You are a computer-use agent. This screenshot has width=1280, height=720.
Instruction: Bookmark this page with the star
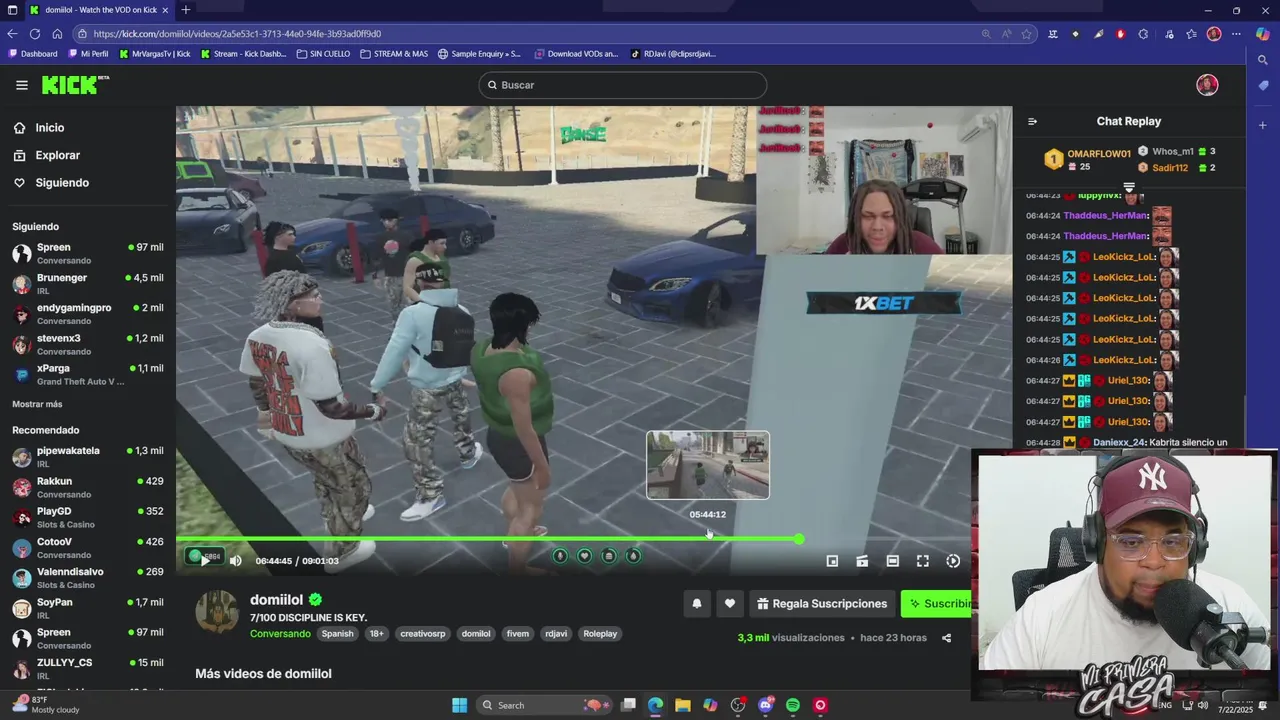tap(1026, 33)
